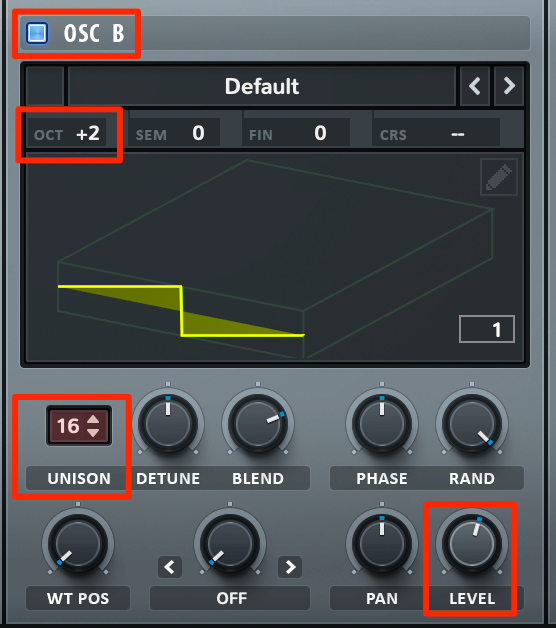Select previous warp mode left of OFF
556x628 pixels.
click(x=170, y=567)
